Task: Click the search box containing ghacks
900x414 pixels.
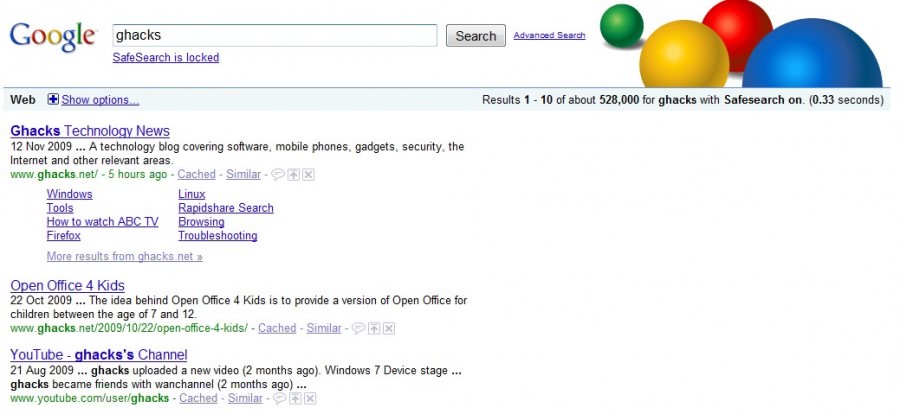Action: click(275, 35)
